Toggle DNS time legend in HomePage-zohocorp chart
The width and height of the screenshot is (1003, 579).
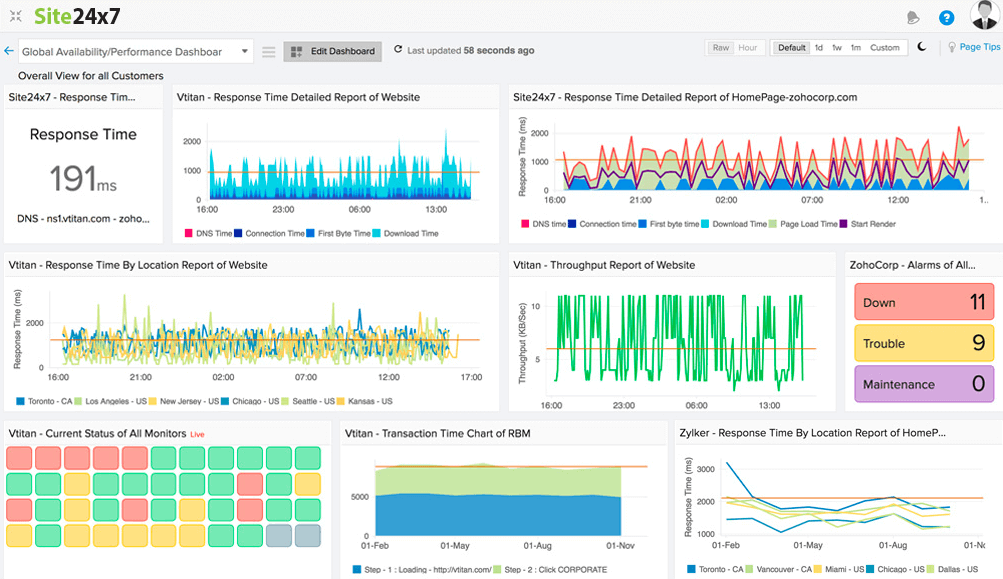(x=544, y=224)
